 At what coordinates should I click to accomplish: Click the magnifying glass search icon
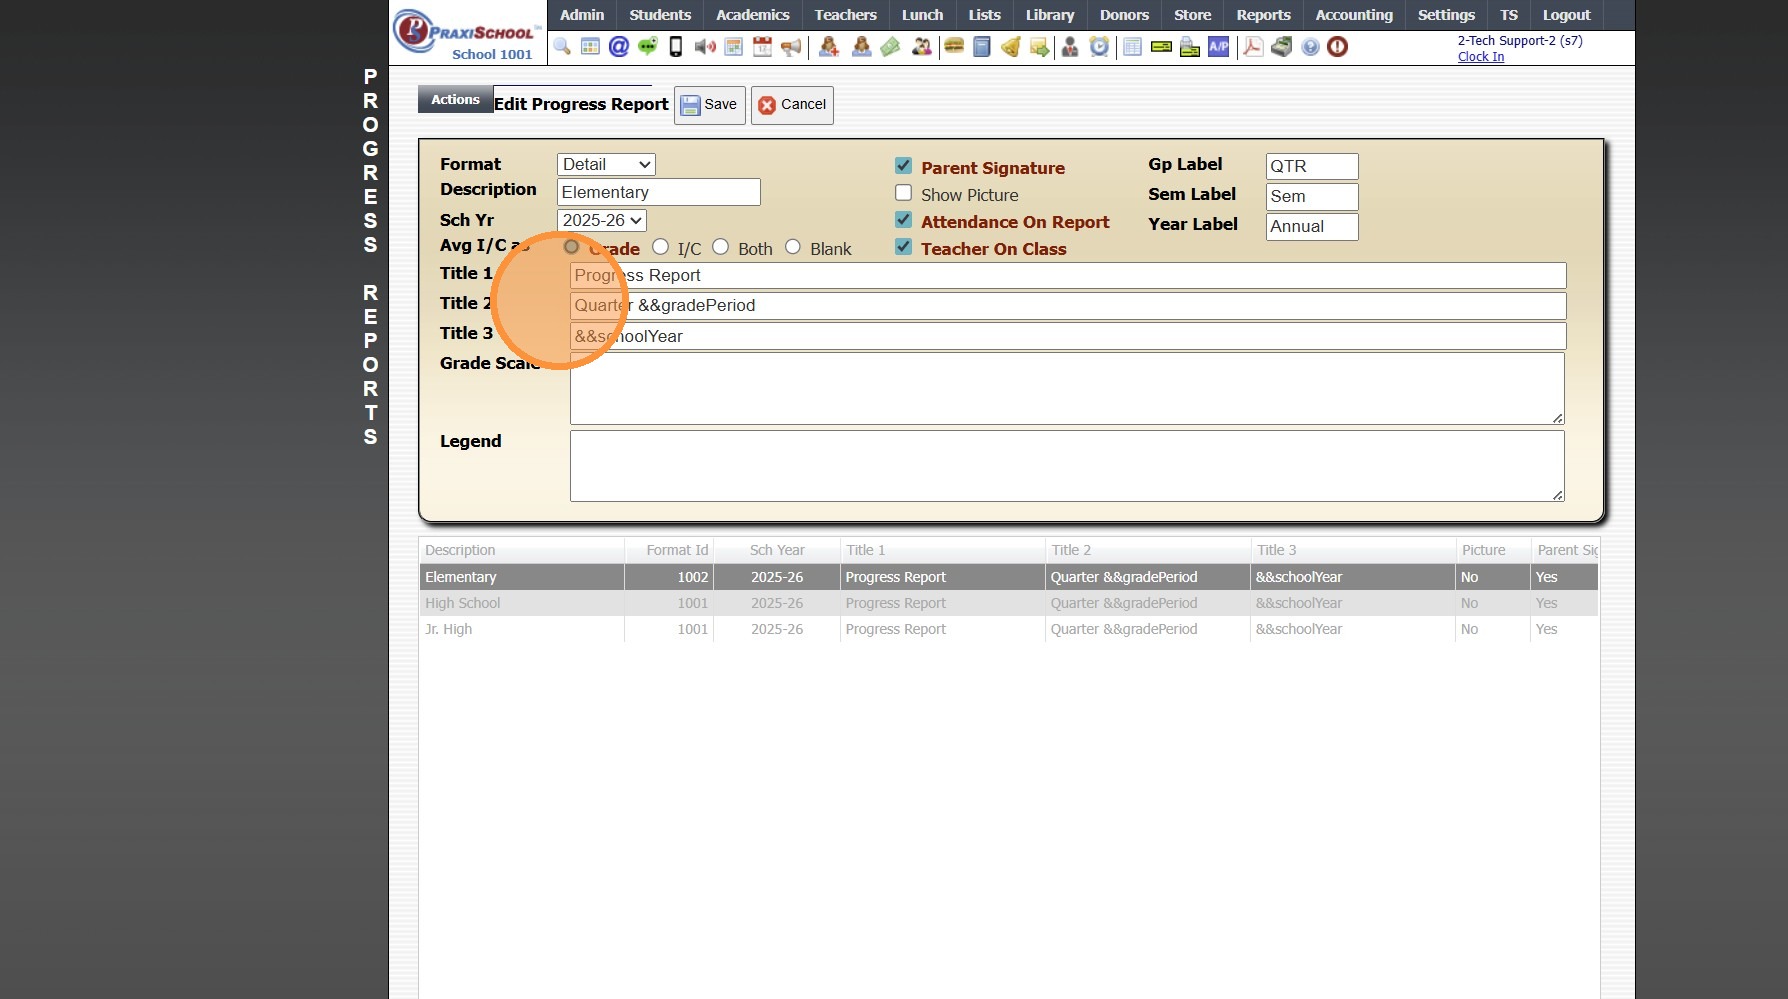click(x=562, y=47)
